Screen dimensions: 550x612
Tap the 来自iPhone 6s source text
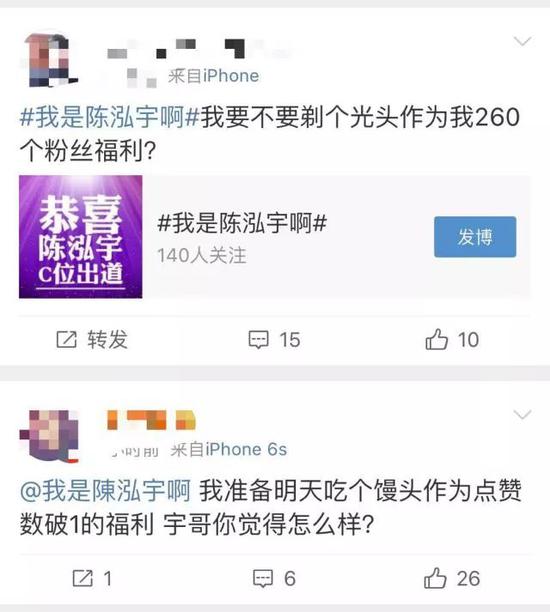click(x=229, y=450)
